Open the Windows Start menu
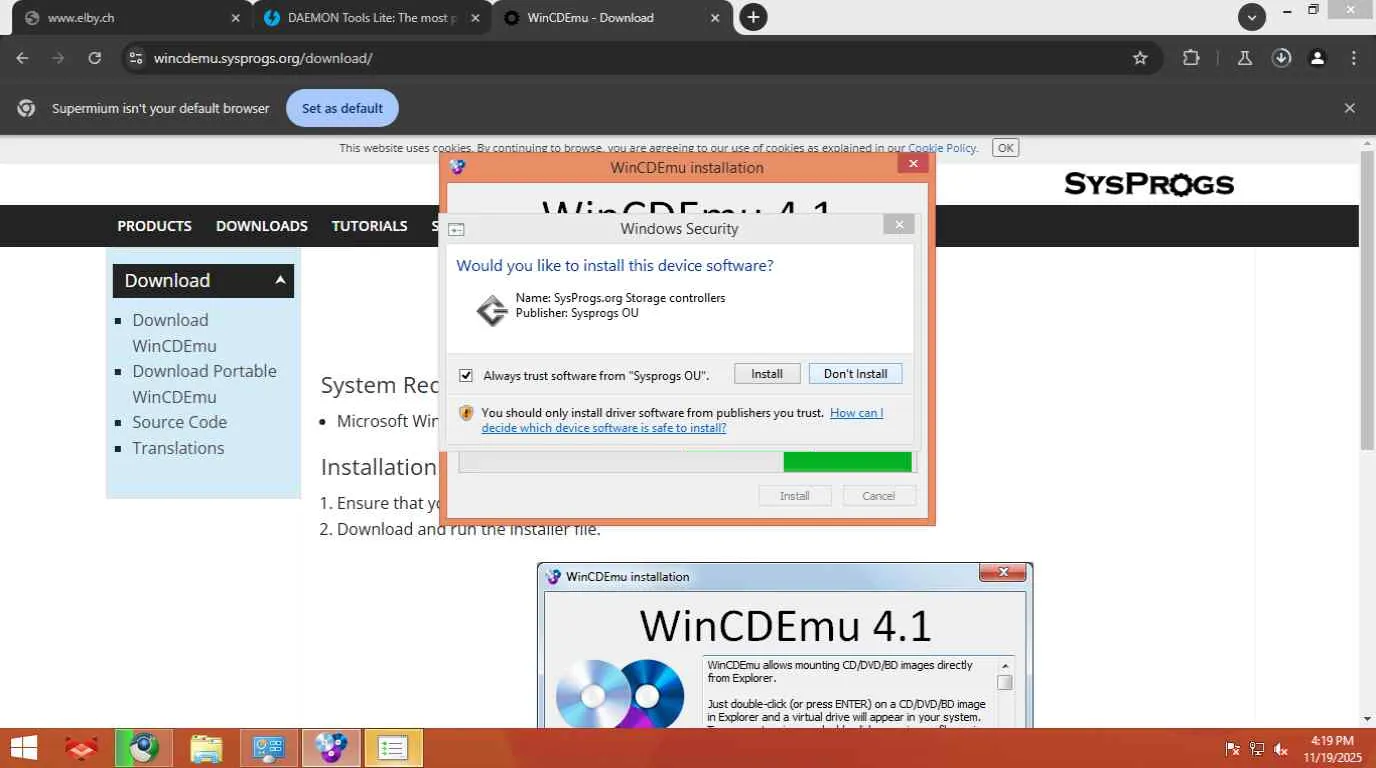 24,748
